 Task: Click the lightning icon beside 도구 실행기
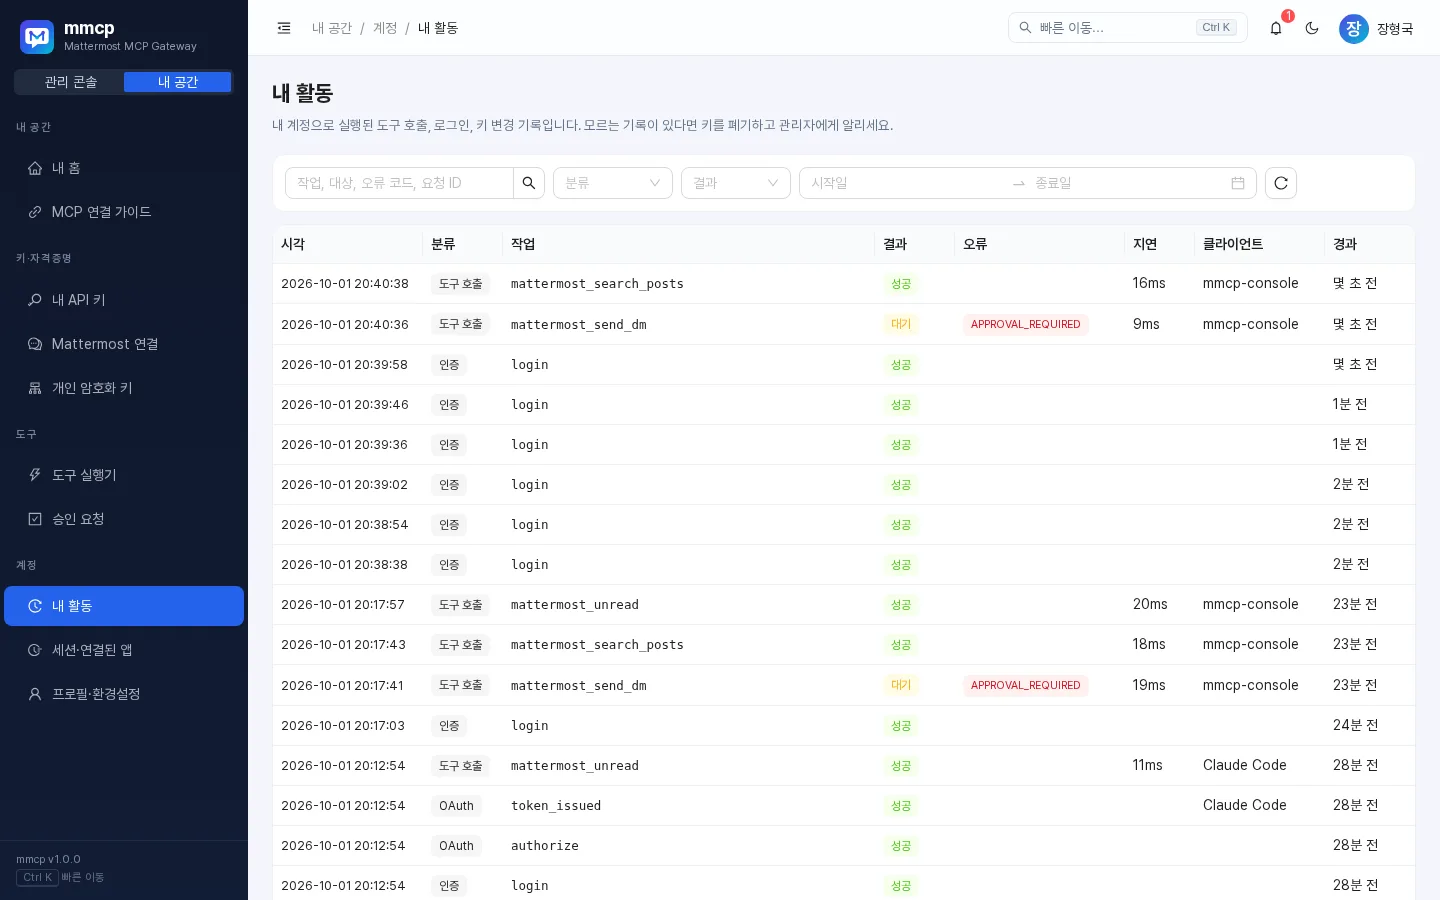35,475
